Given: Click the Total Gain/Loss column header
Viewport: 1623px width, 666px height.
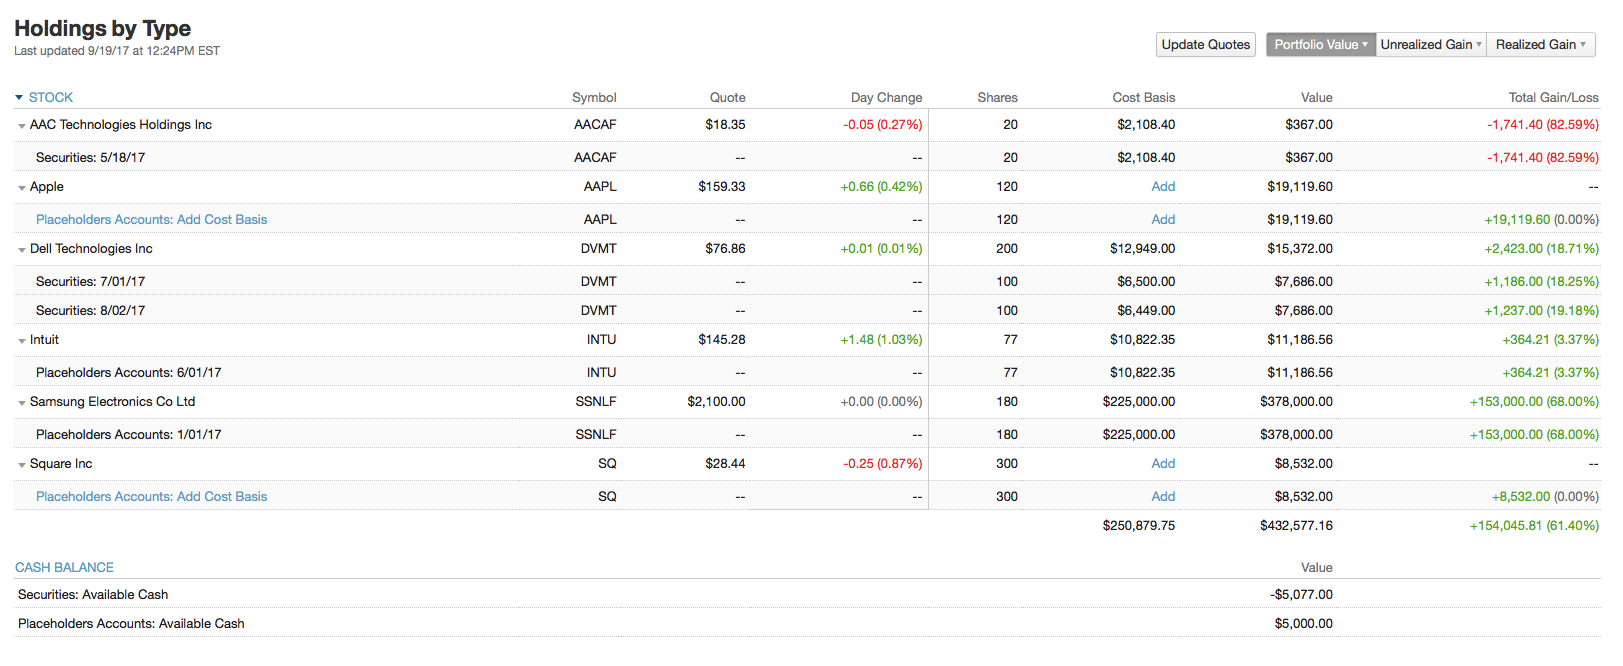Looking at the screenshot, I should (1553, 98).
